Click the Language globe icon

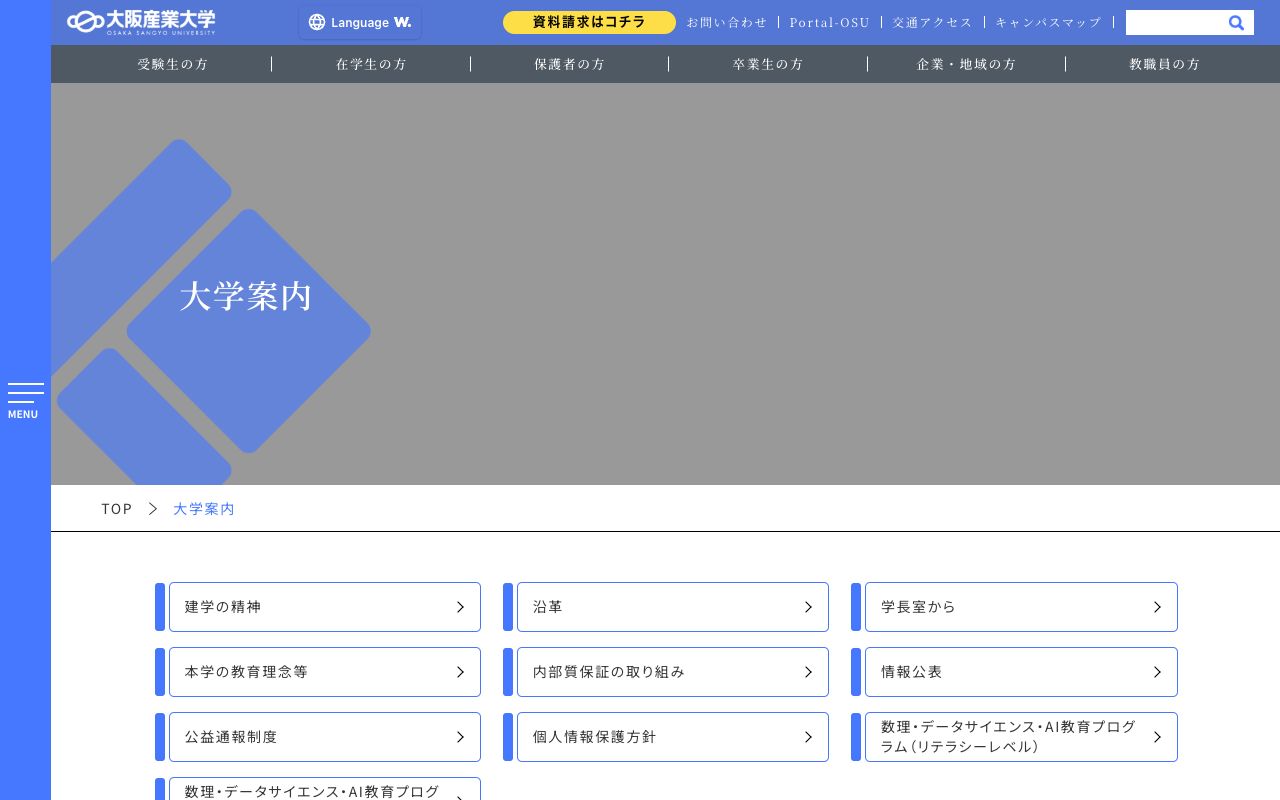coord(317,22)
